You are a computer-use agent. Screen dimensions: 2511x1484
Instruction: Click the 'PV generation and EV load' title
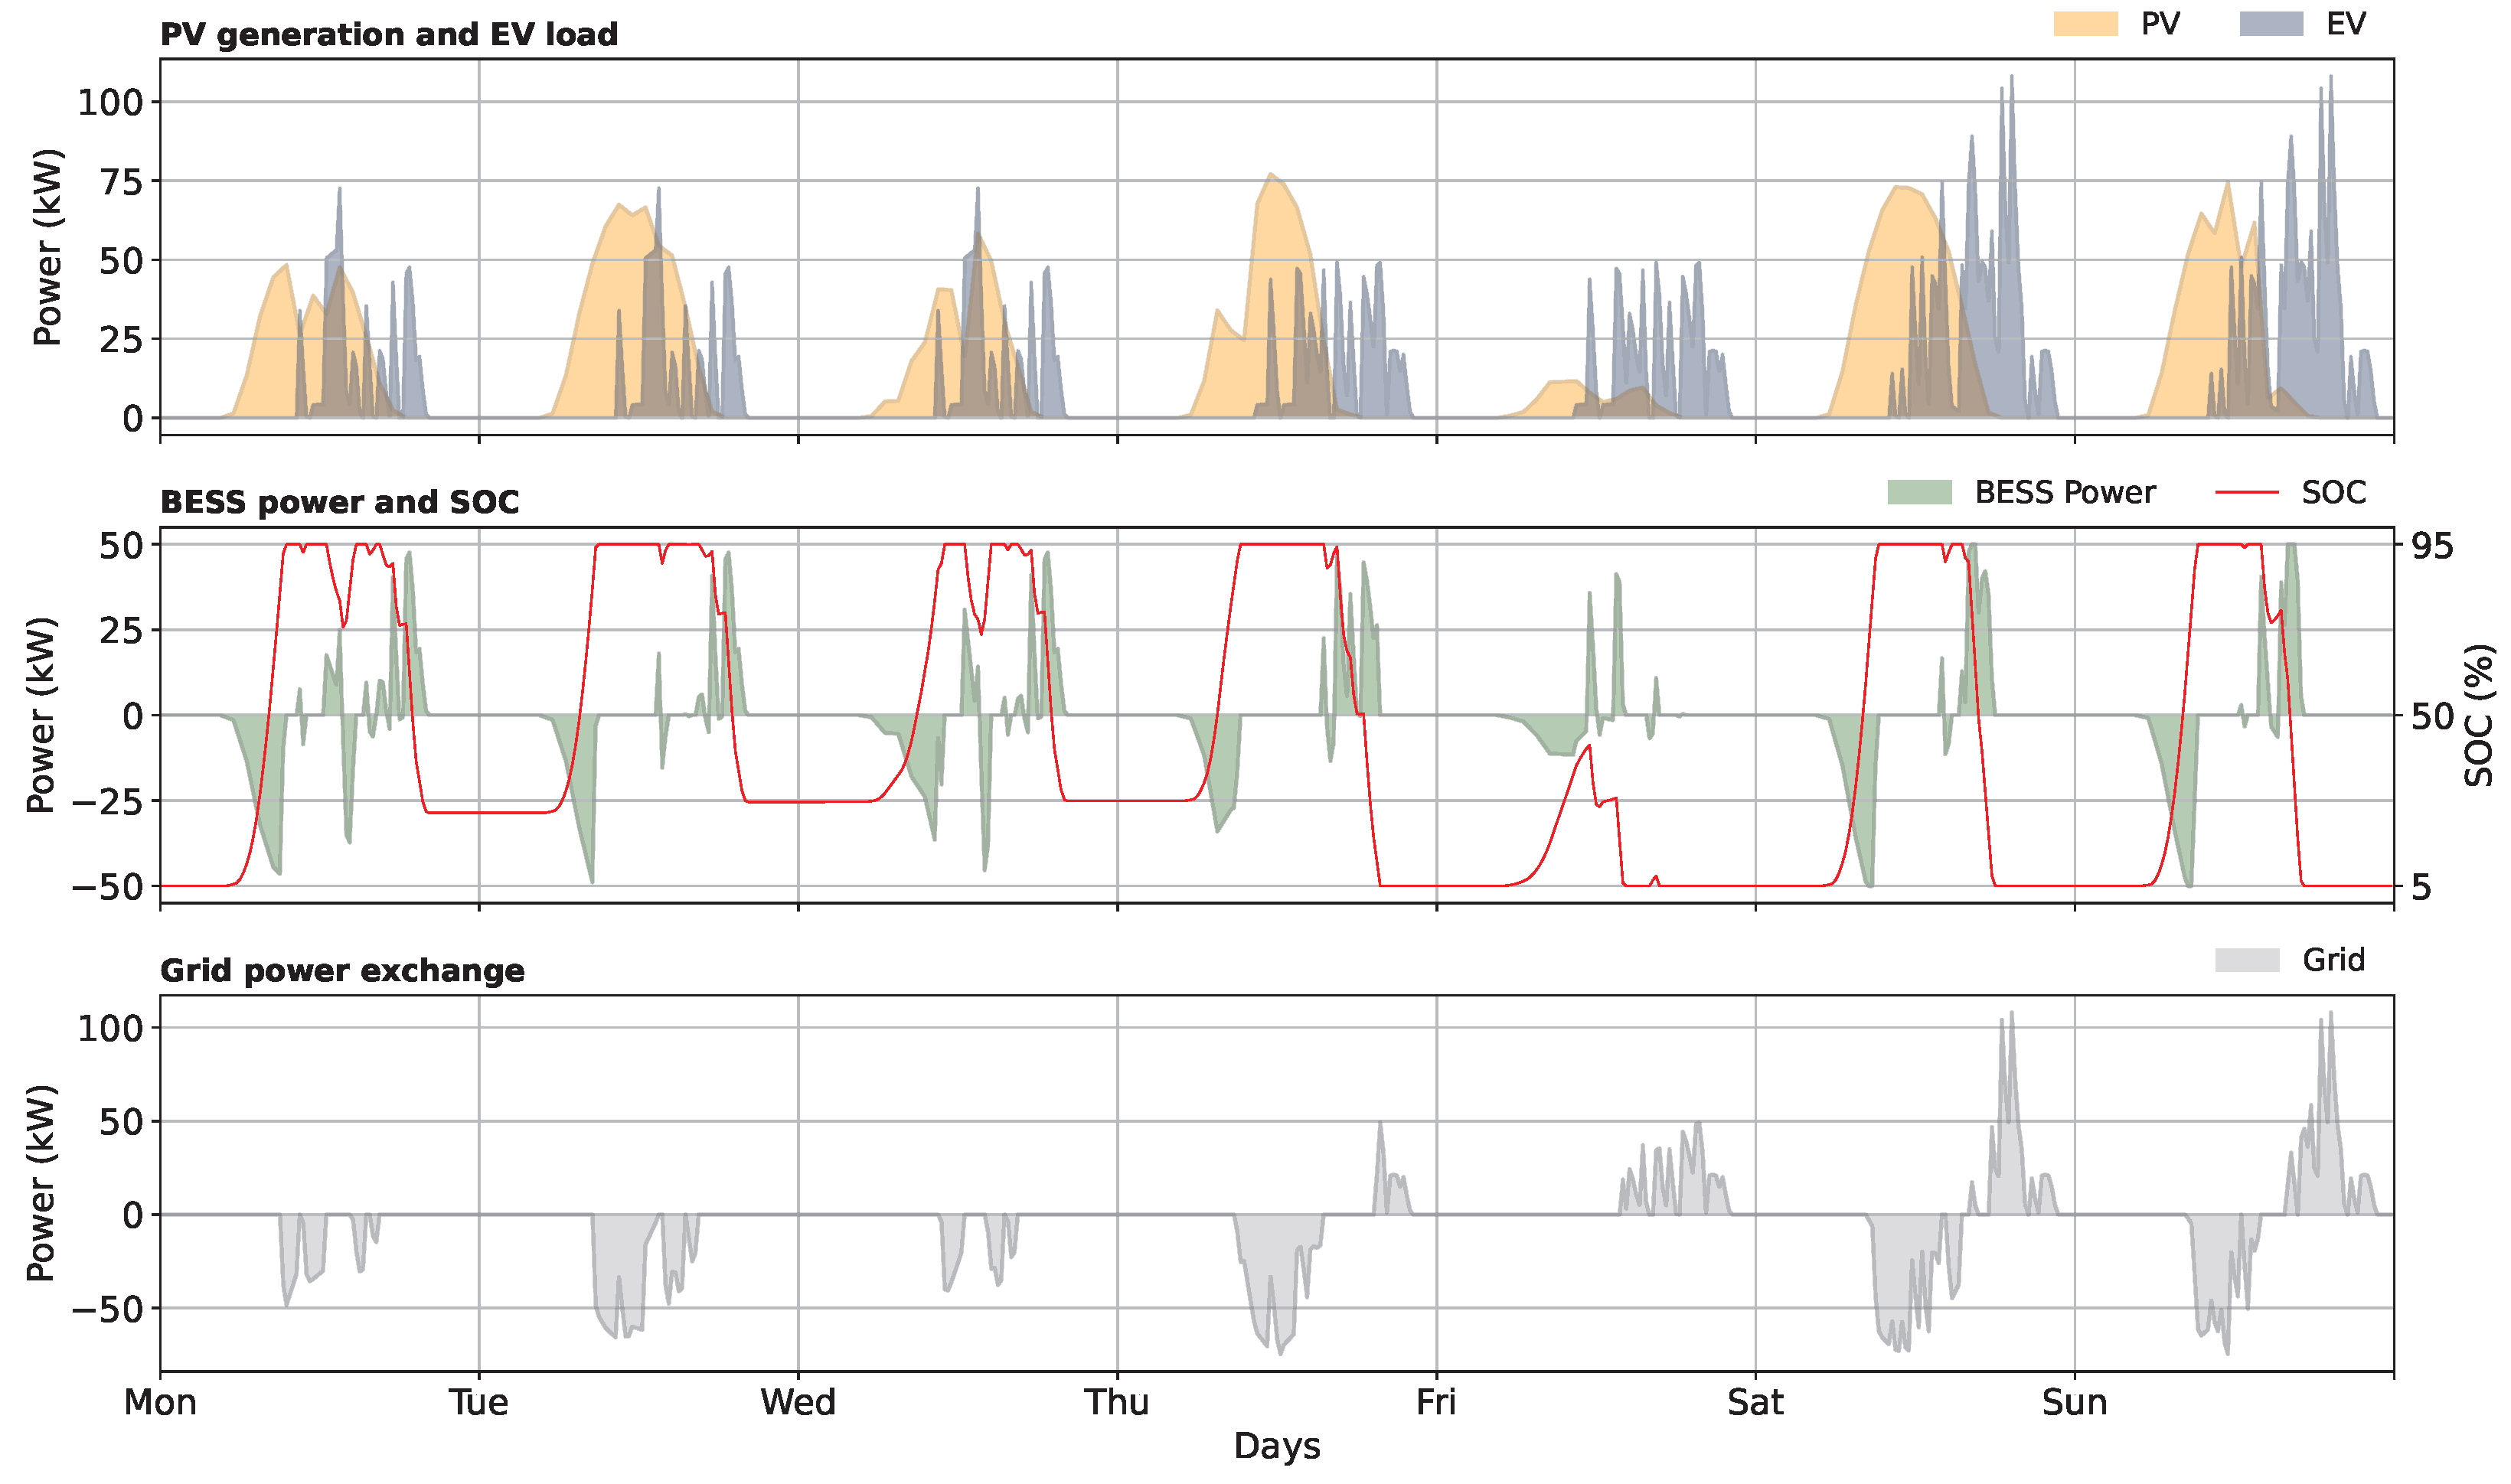389,35
